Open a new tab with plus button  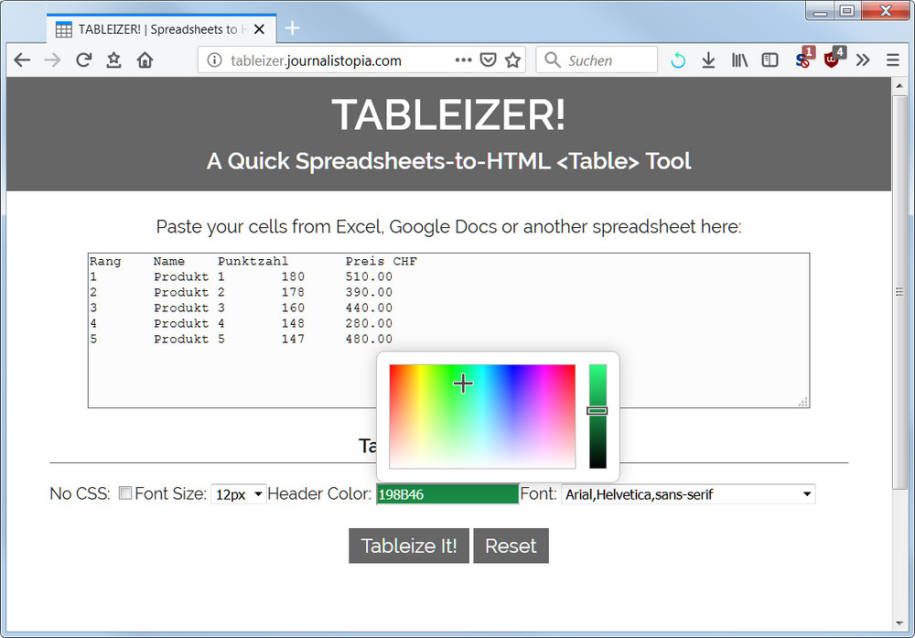pyautogui.click(x=292, y=28)
